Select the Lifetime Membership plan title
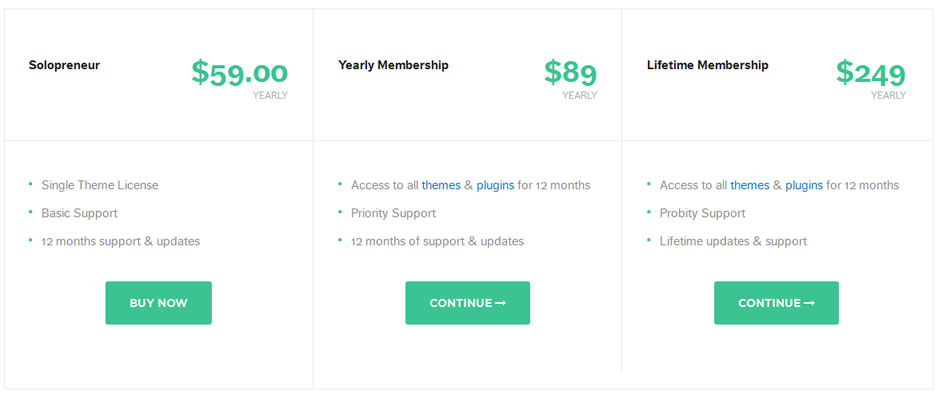The width and height of the screenshot is (939, 395). [708, 65]
